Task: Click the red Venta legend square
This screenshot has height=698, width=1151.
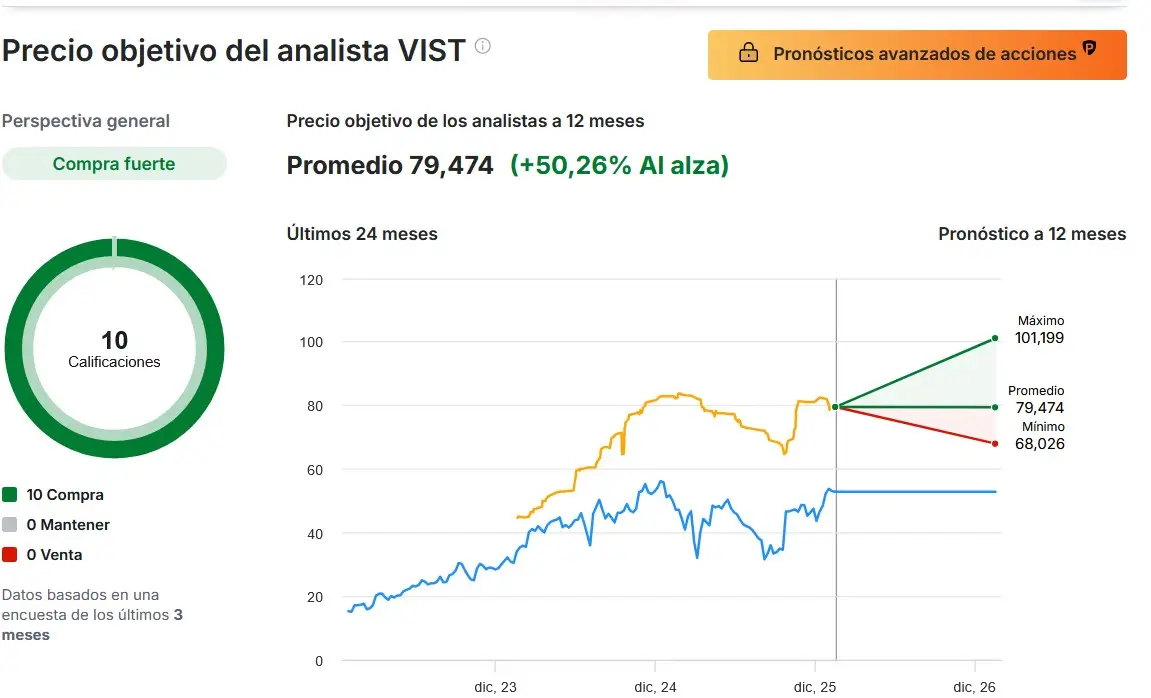Action: point(10,555)
